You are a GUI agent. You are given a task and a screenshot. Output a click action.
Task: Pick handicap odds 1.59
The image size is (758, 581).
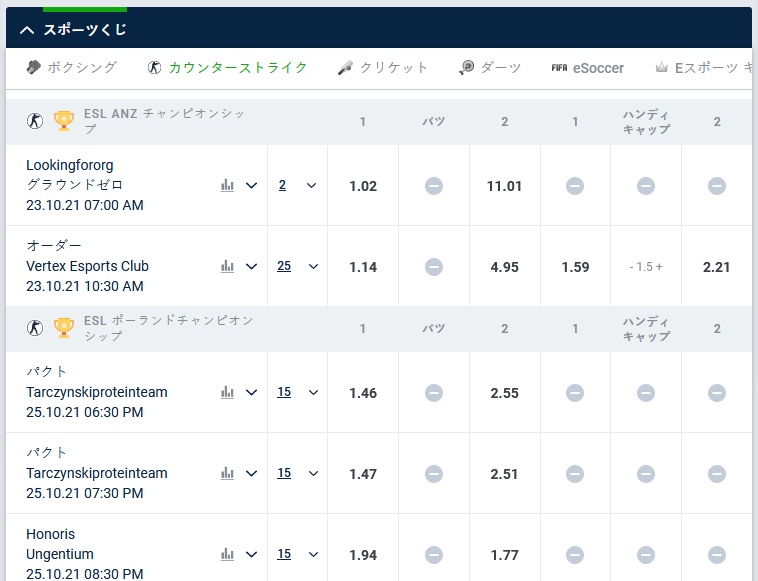pos(575,267)
